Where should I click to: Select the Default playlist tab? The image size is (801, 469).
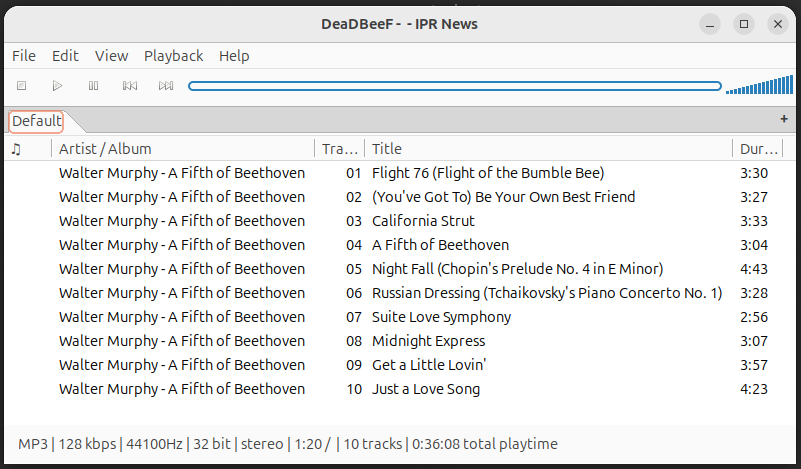36,121
